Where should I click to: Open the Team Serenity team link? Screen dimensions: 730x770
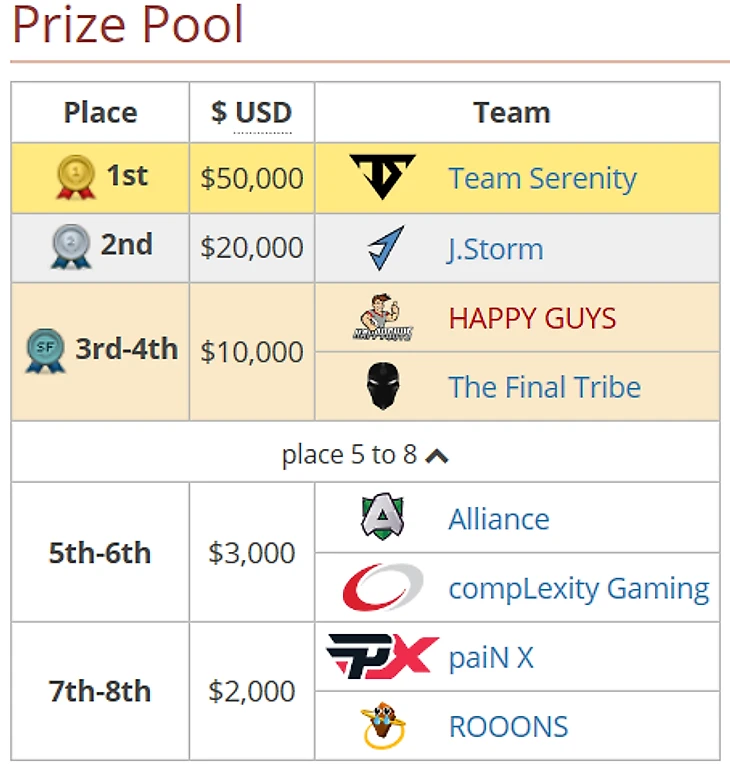(x=542, y=178)
